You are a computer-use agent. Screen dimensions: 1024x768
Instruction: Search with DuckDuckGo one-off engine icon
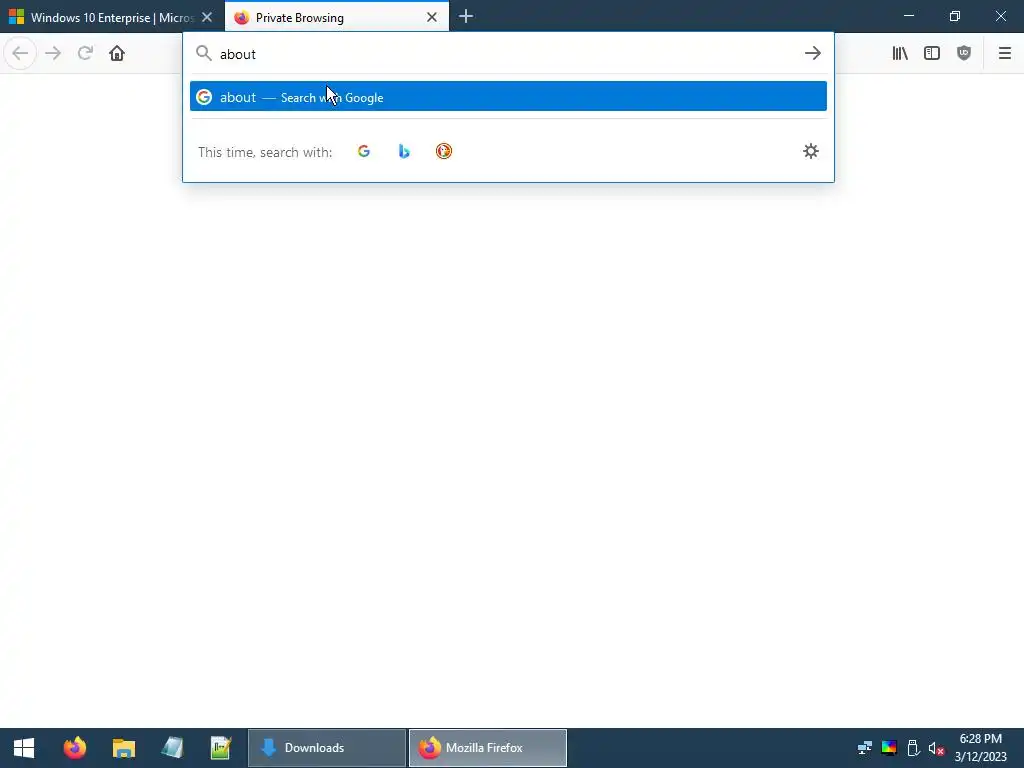[x=443, y=152]
